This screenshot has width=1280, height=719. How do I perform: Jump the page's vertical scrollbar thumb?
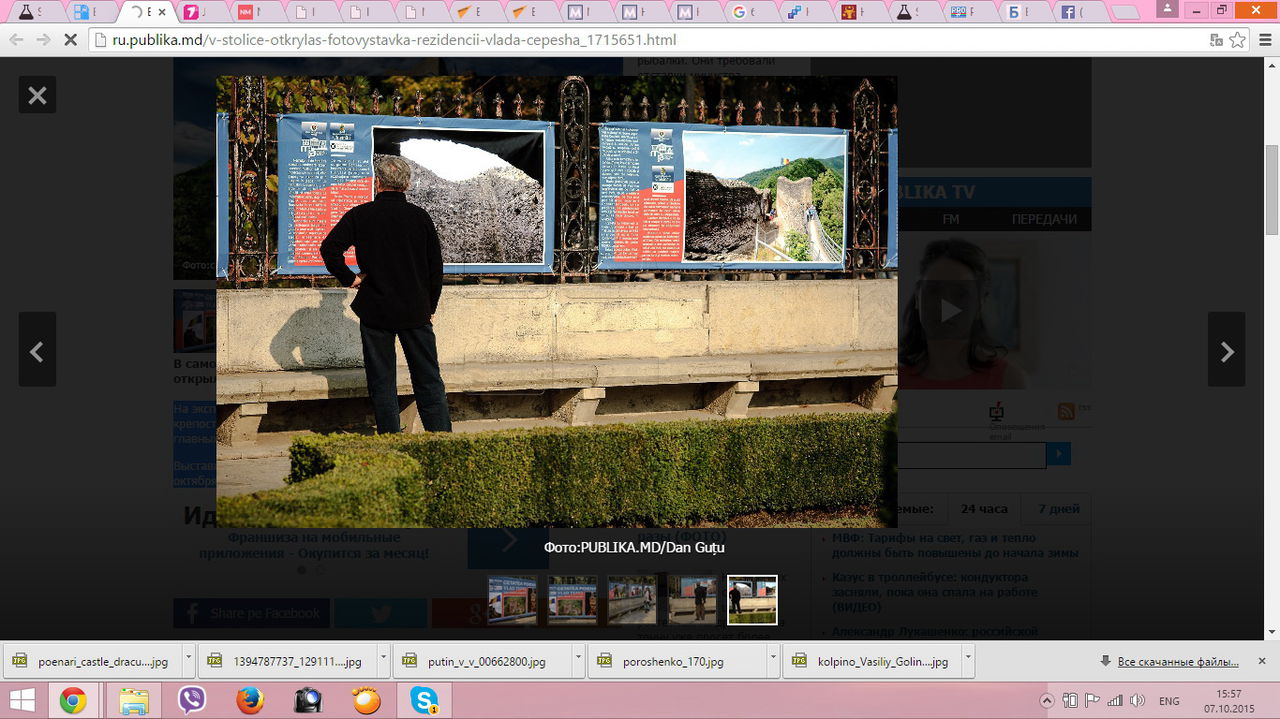point(1272,188)
